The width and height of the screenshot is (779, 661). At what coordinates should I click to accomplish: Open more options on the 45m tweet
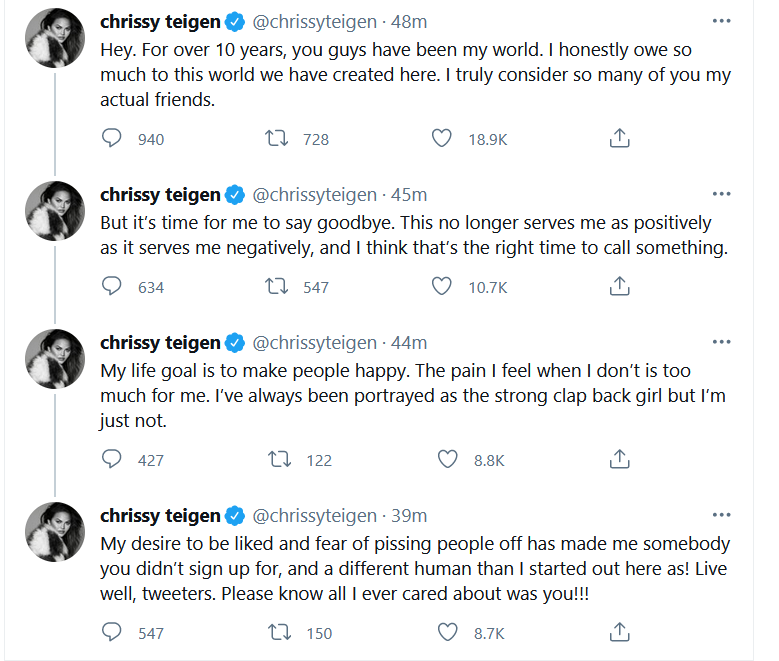[x=721, y=194]
